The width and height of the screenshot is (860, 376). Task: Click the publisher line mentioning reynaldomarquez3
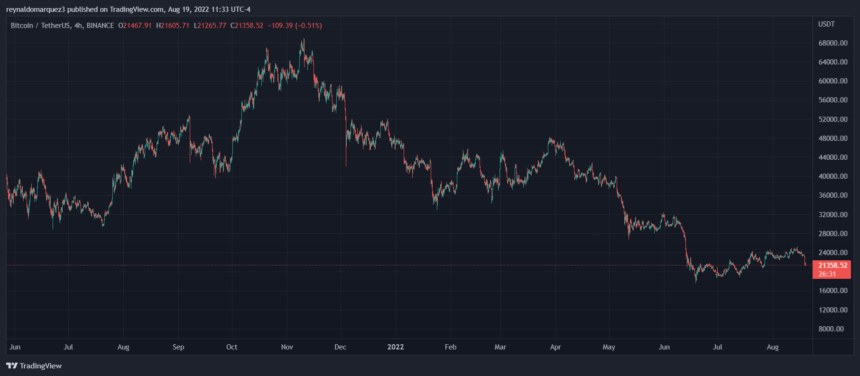(127, 9)
